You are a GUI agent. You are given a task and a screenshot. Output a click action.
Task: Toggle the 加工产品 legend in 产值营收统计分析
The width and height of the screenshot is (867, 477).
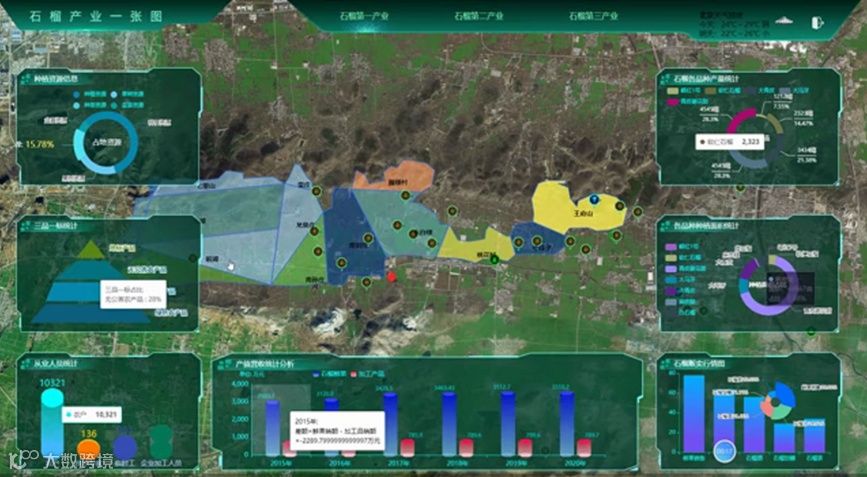tap(368, 374)
